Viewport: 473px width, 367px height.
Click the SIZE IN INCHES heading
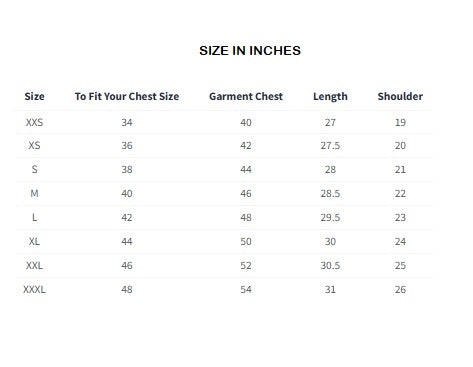250,51
